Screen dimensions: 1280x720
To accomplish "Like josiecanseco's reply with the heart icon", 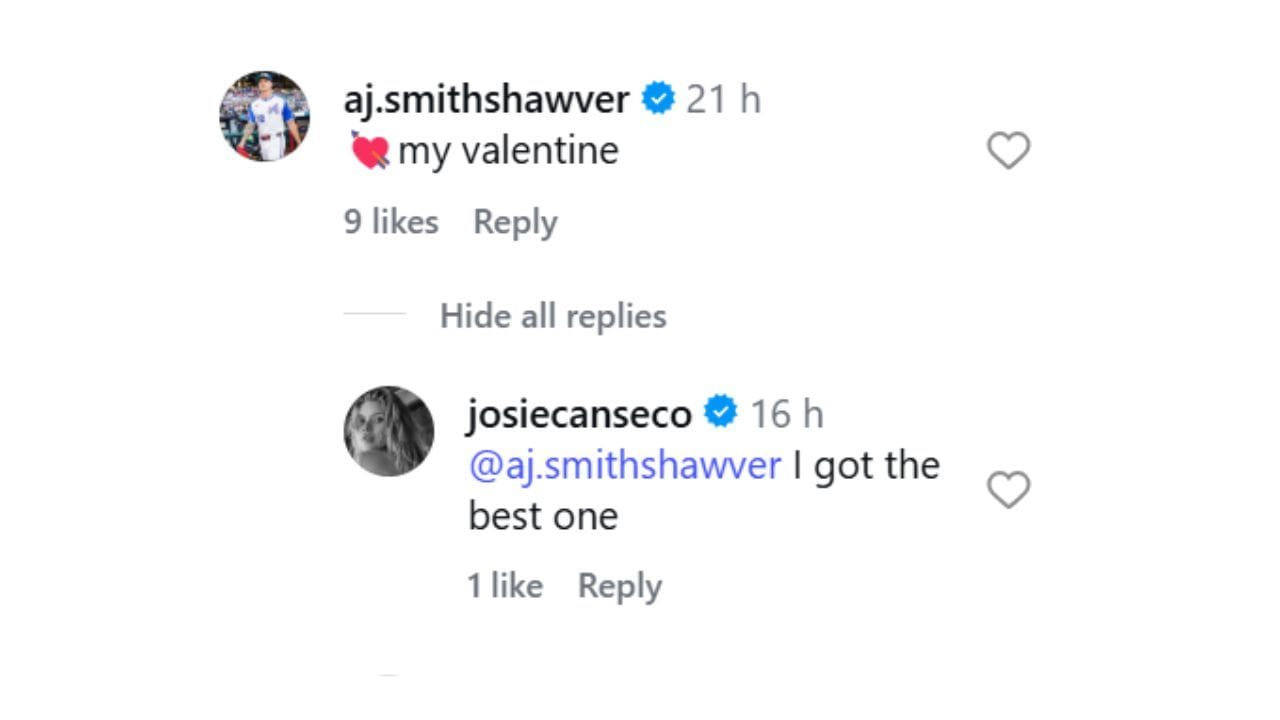I will click(x=1007, y=489).
